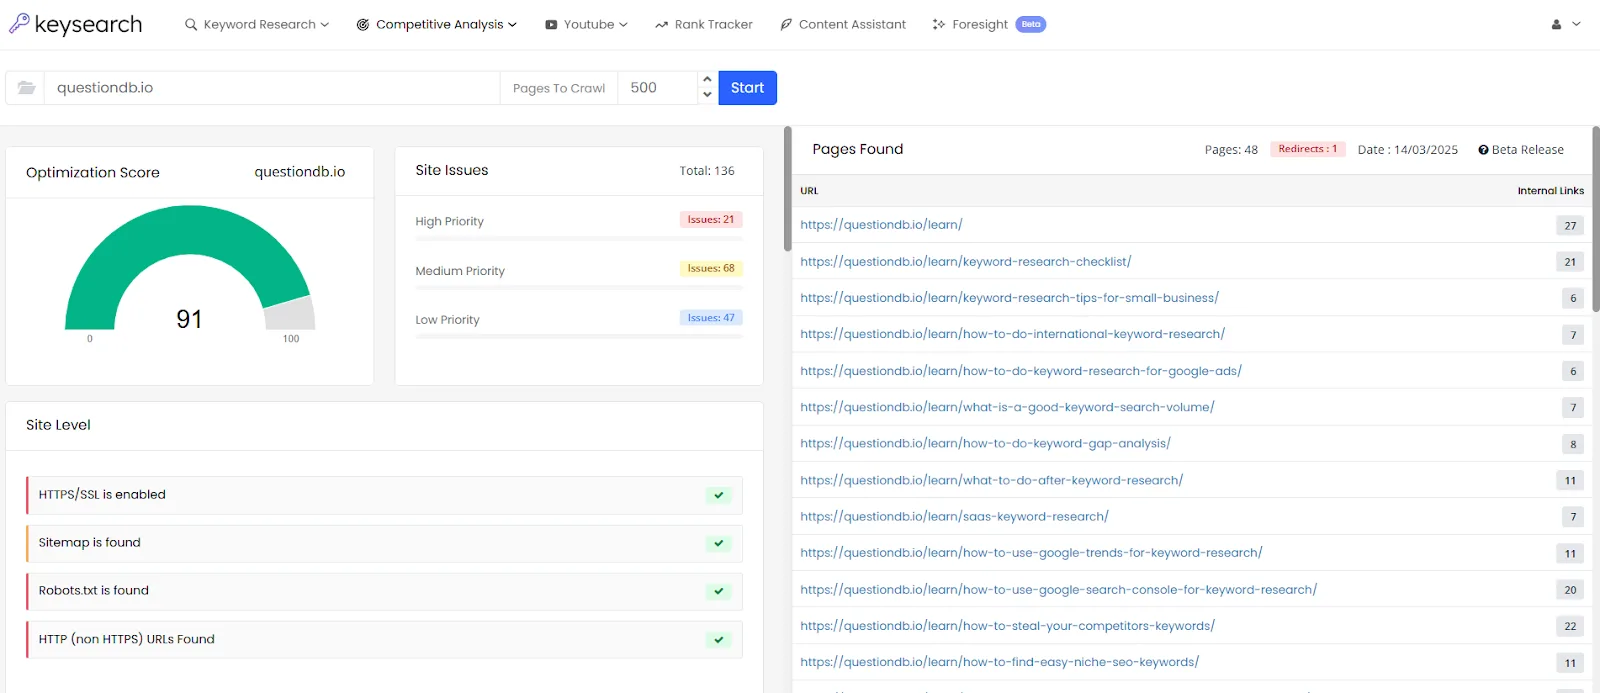Open the how-to-find-easy-niche-seo-keywords URL
The width and height of the screenshot is (1600, 693).
(999, 662)
